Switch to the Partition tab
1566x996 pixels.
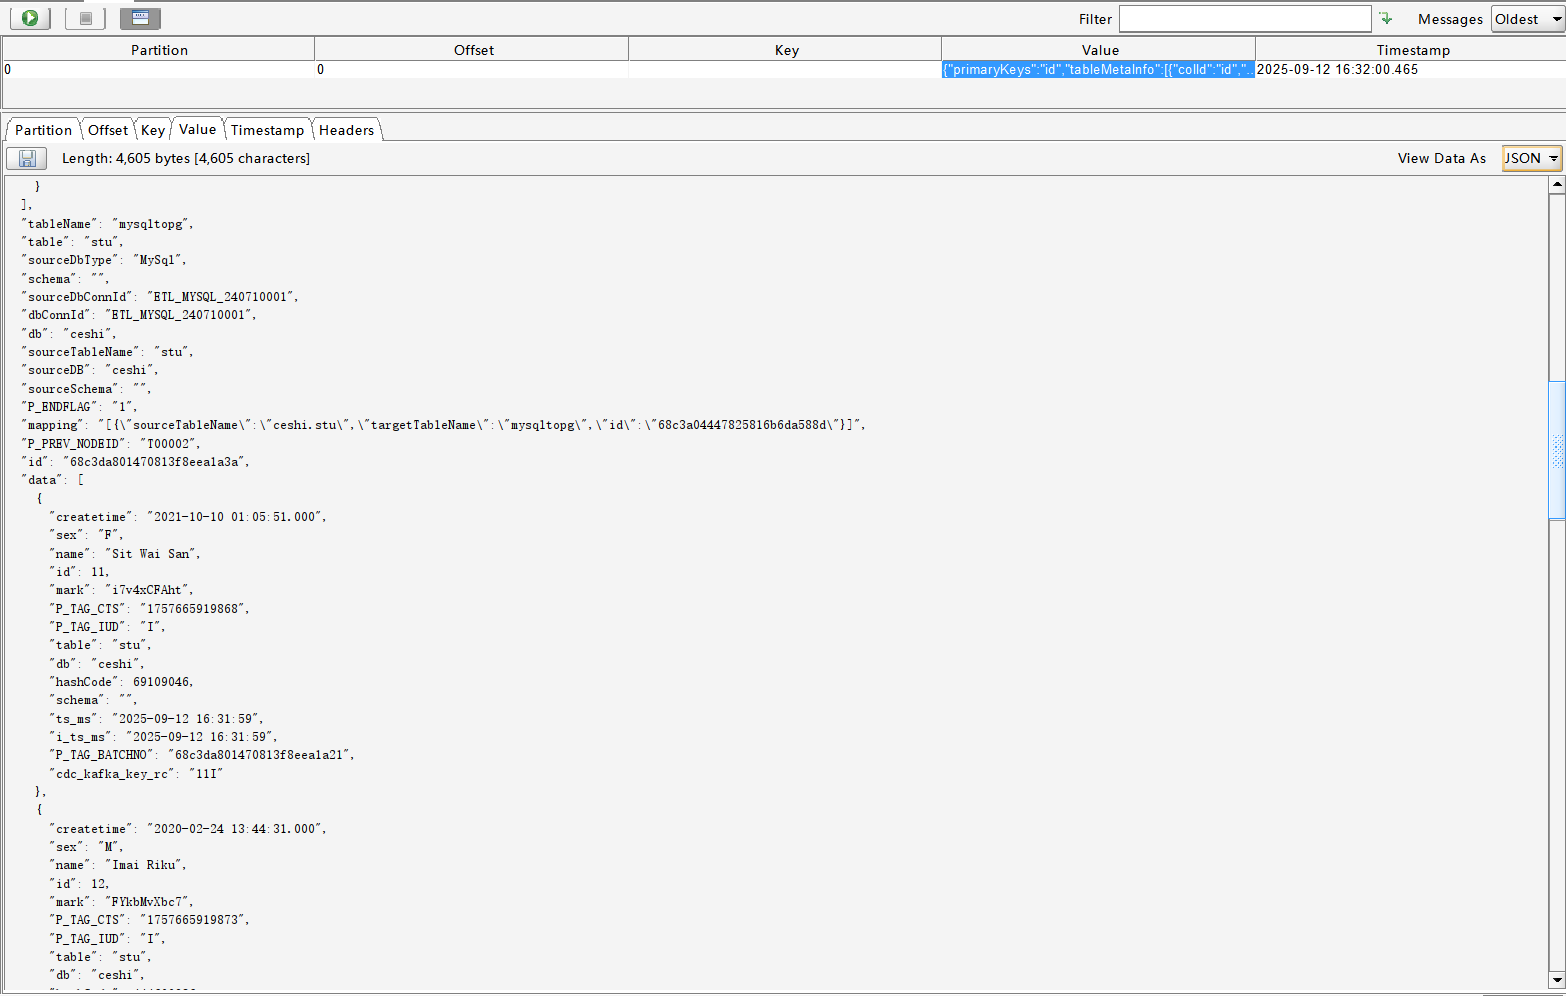43,130
